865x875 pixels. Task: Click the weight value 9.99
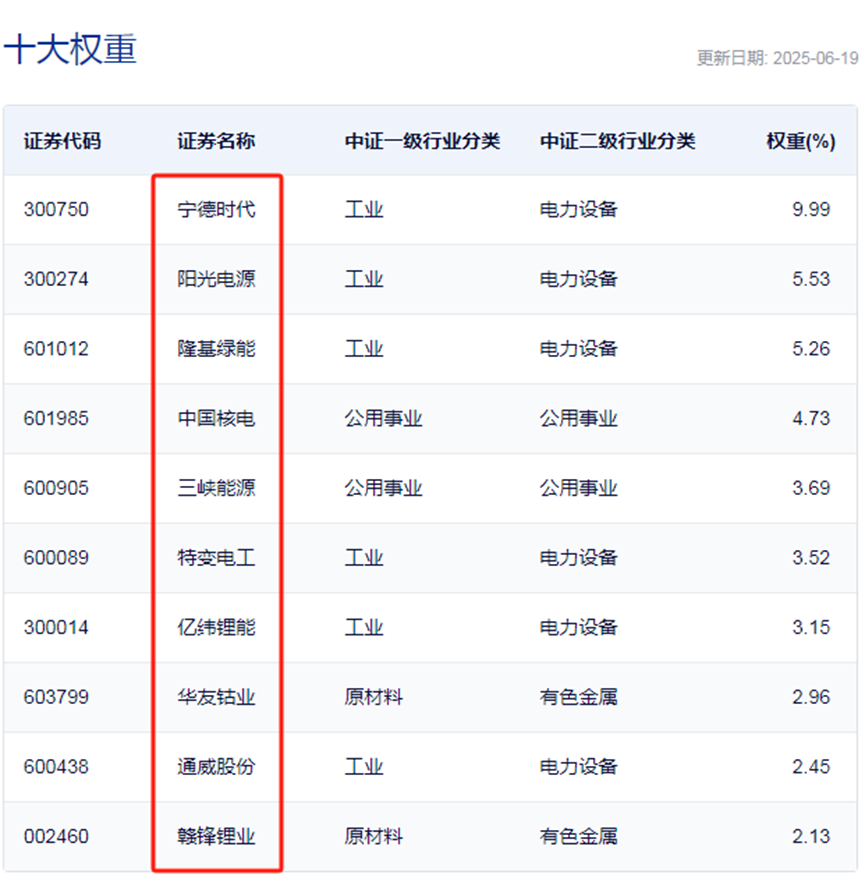[811, 209]
